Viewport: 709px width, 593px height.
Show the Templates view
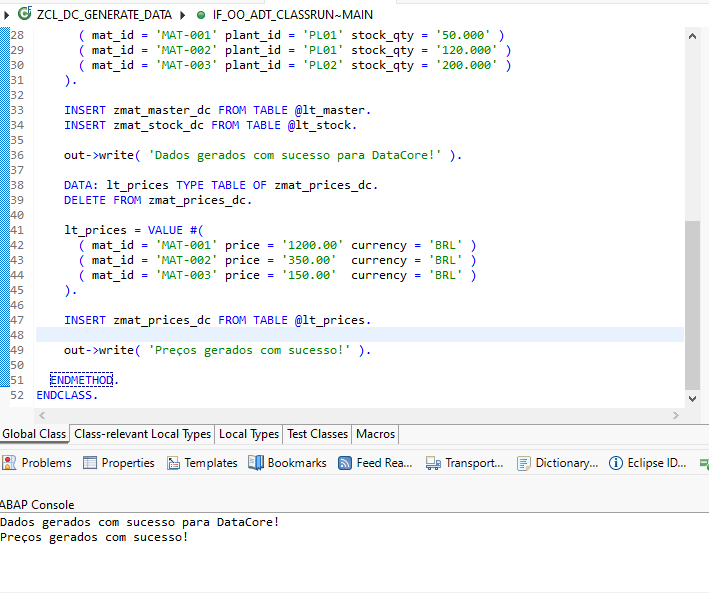click(x=202, y=463)
